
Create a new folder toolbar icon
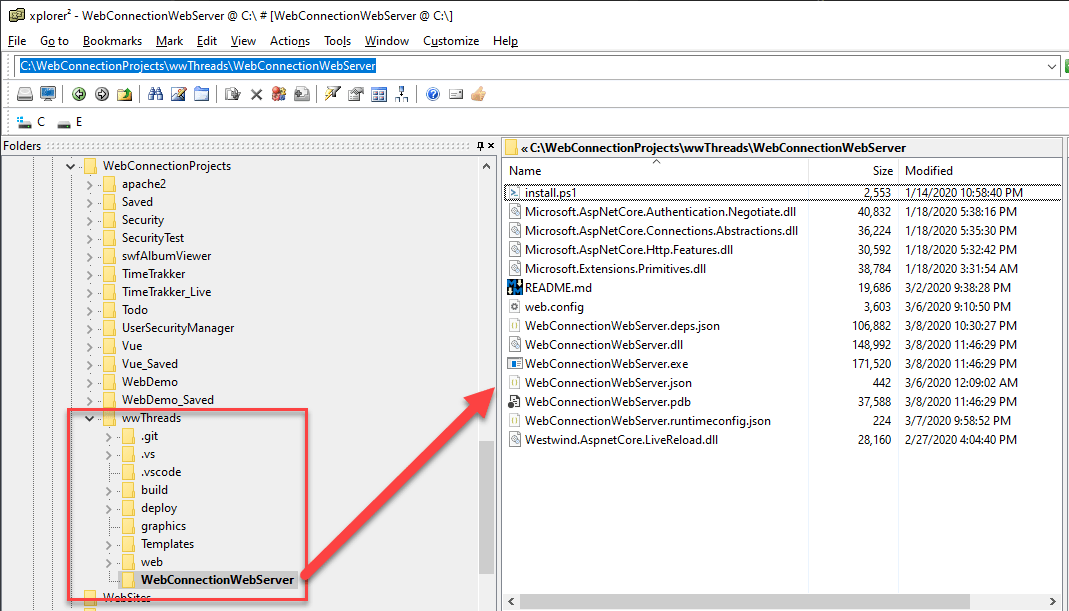coord(201,94)
